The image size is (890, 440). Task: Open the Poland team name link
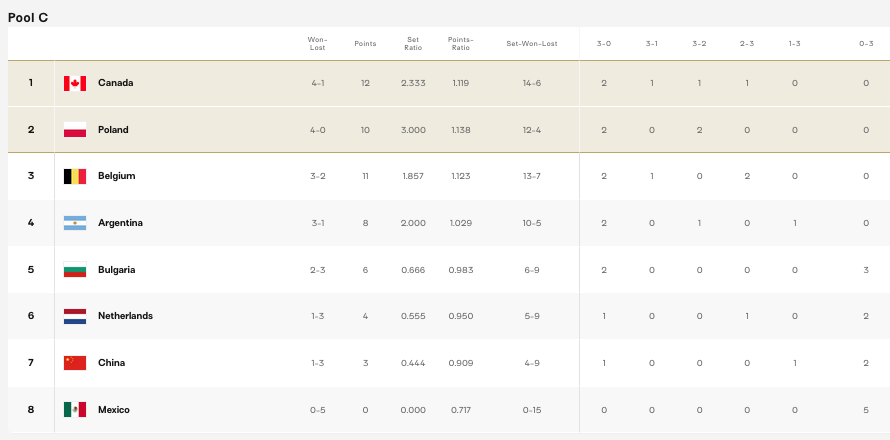coord(113,130)
